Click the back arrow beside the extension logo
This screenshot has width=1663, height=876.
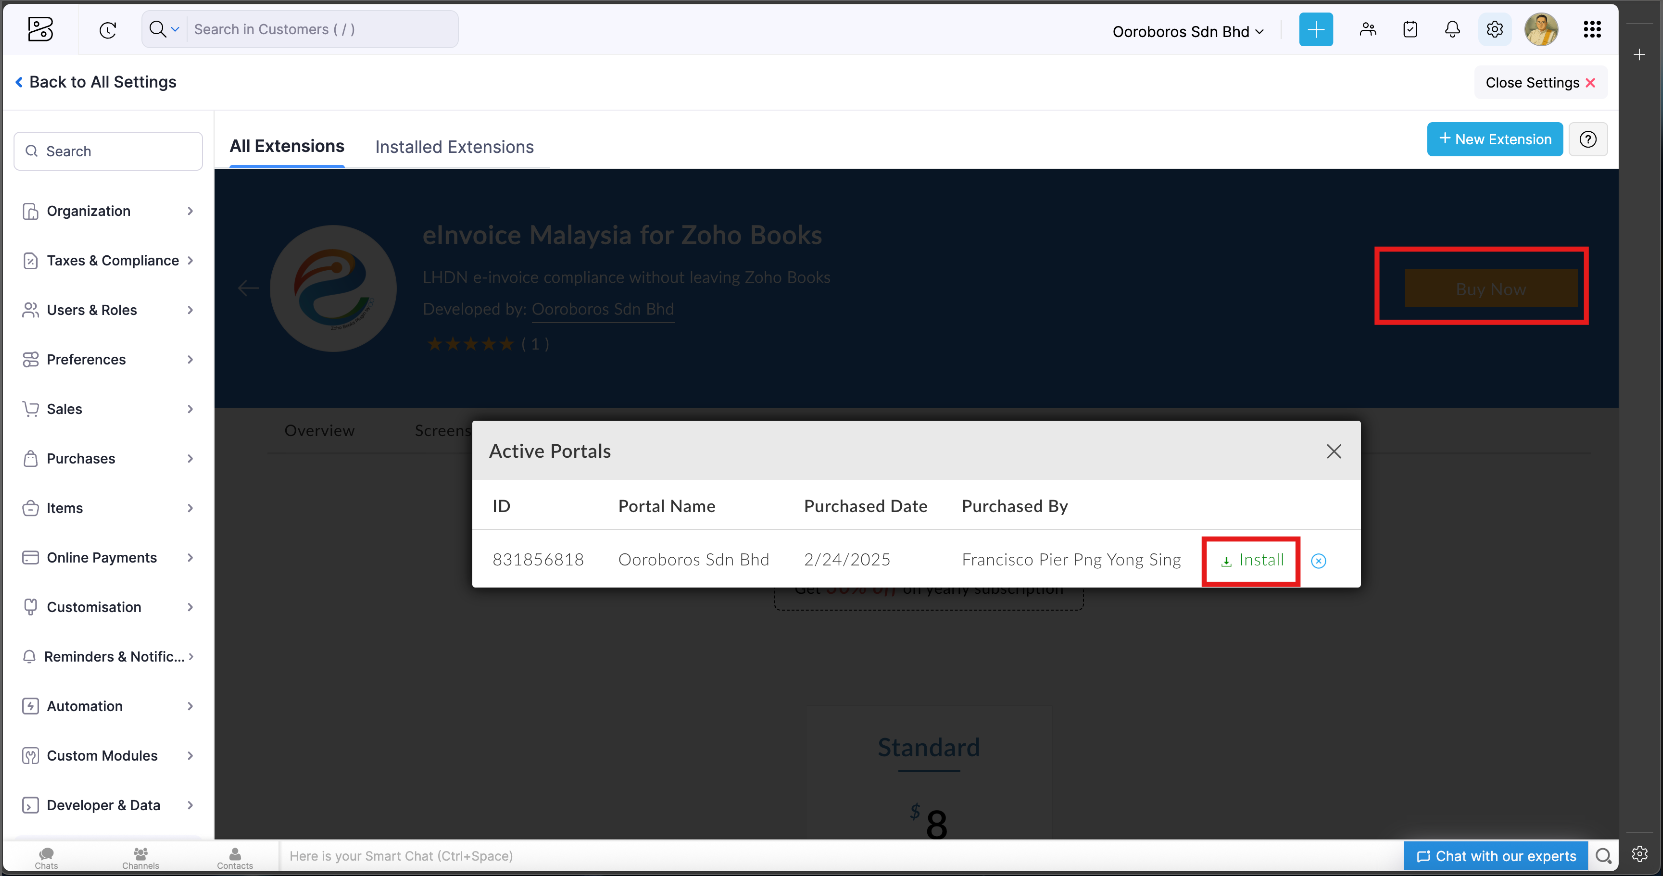248,288
